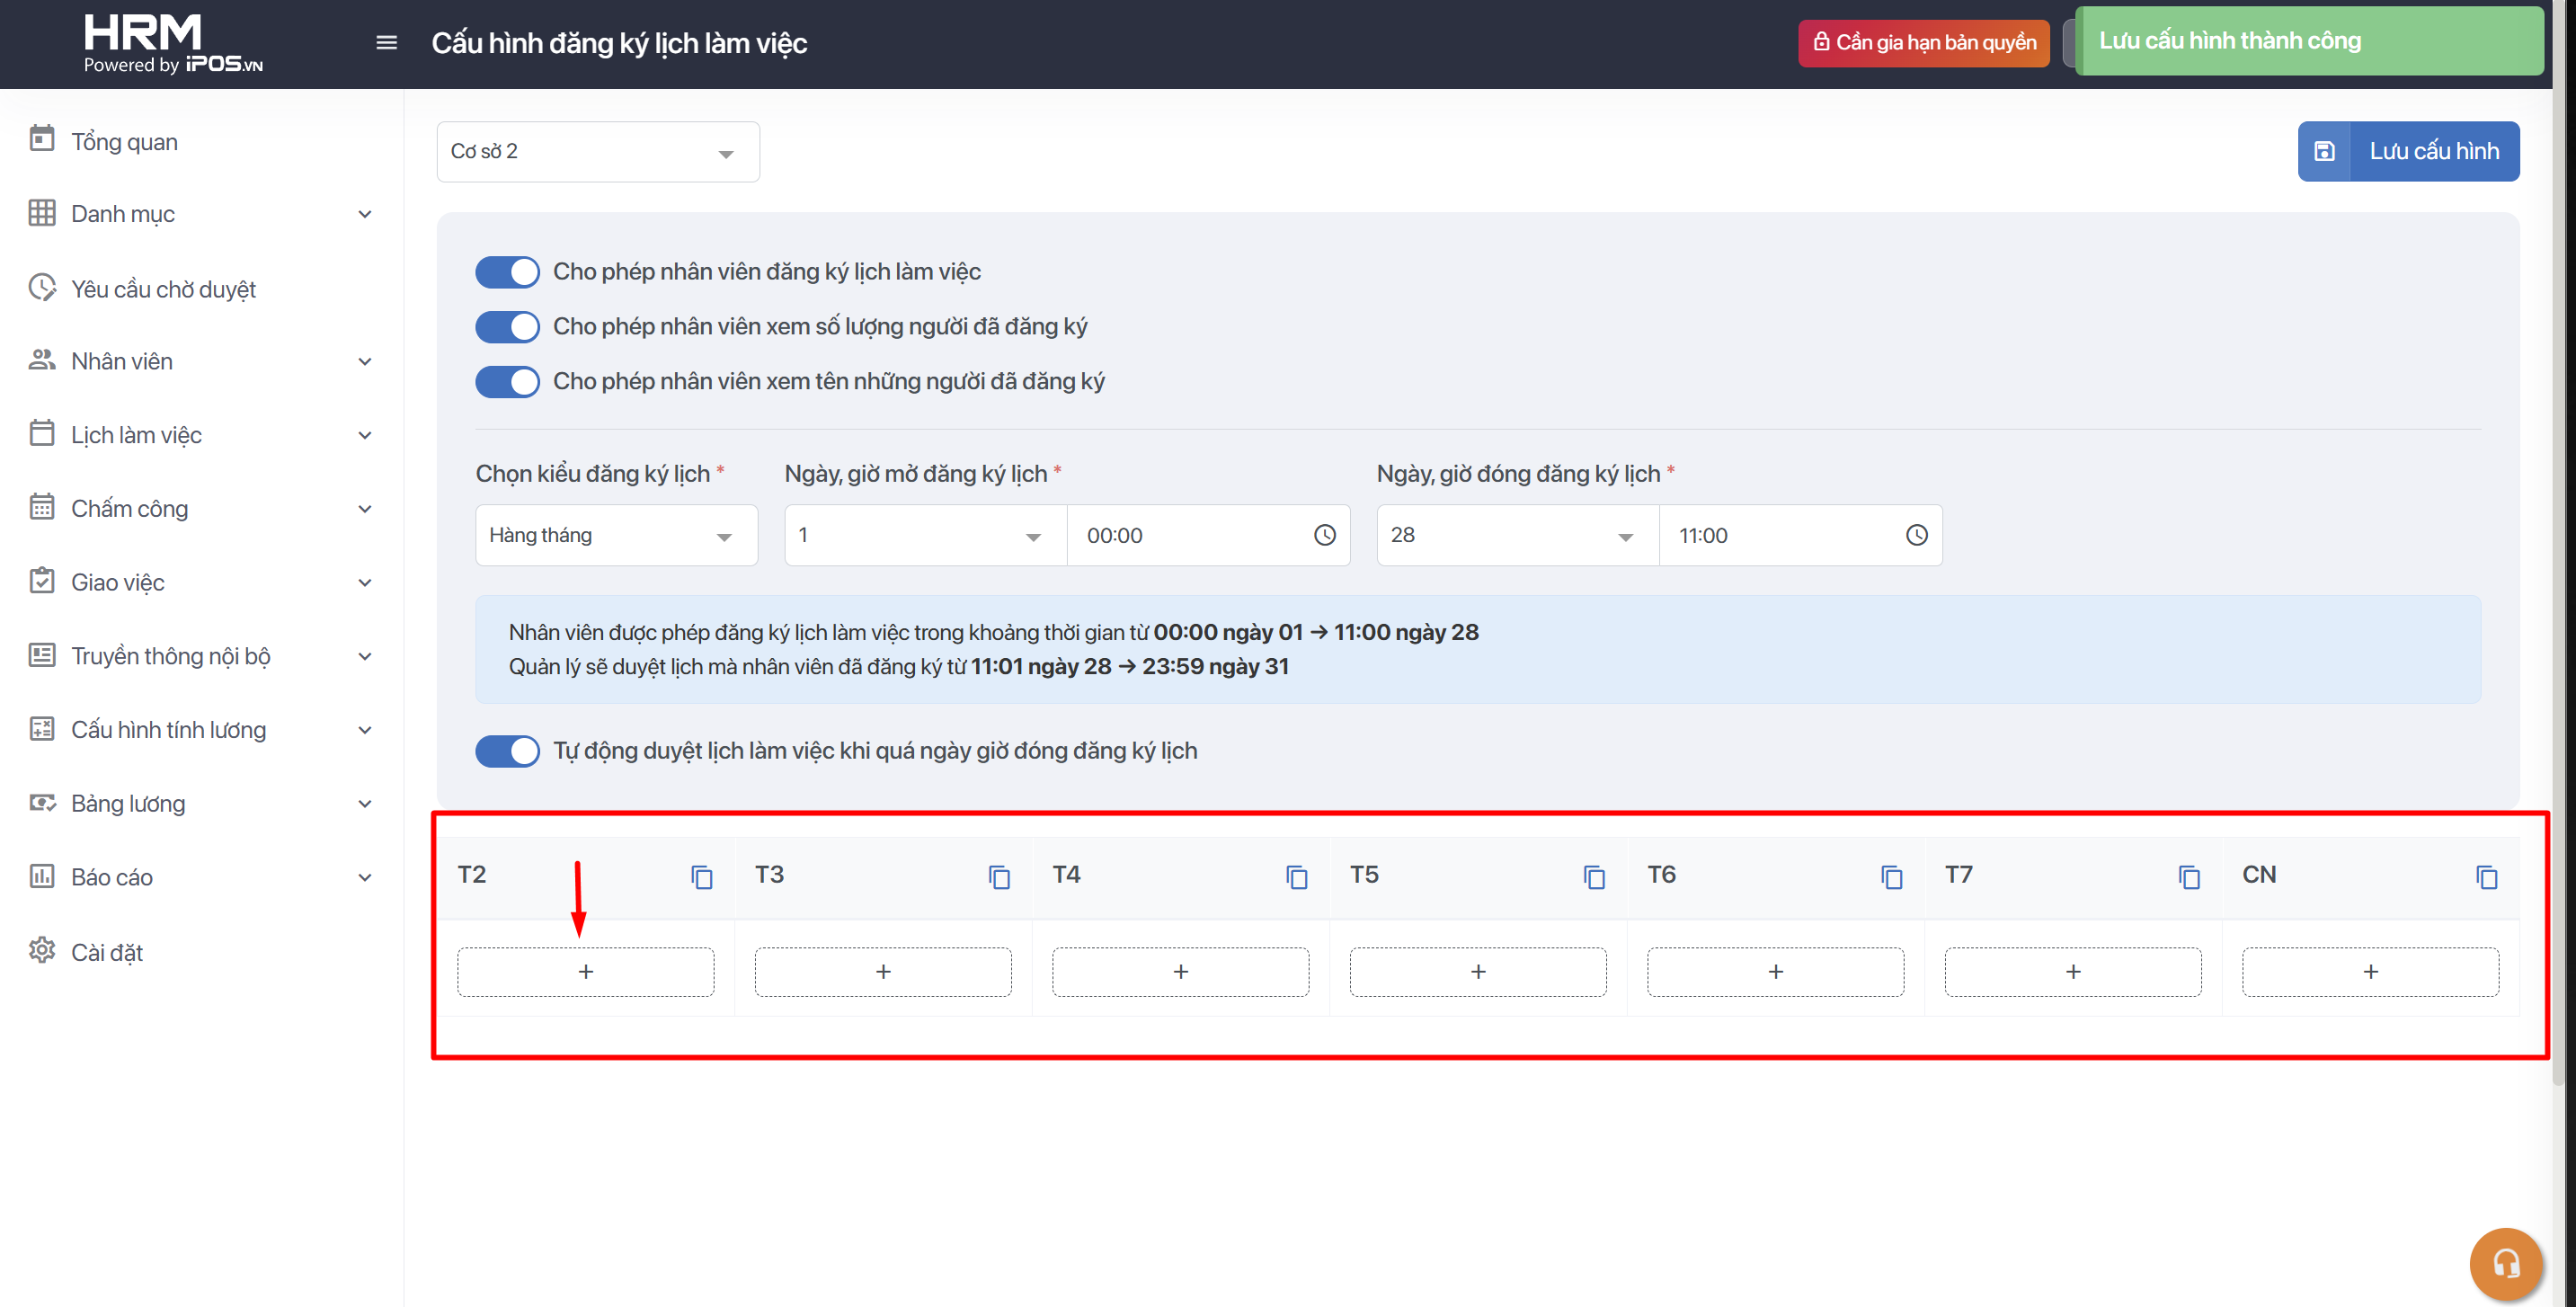
Task: Click clock icon in closing time field
Action: pyautogui.click(x=1916, y=535)
